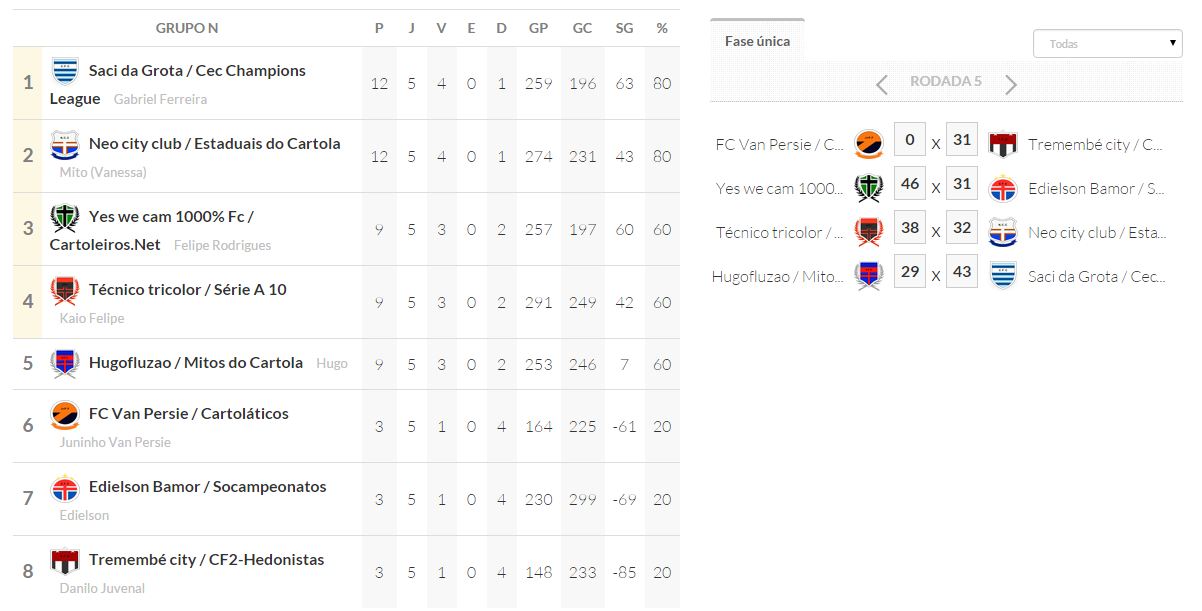Open Hugofluzao / Mitos do Cartola team link
1202x611 pixels.
(x=195, y=363)
